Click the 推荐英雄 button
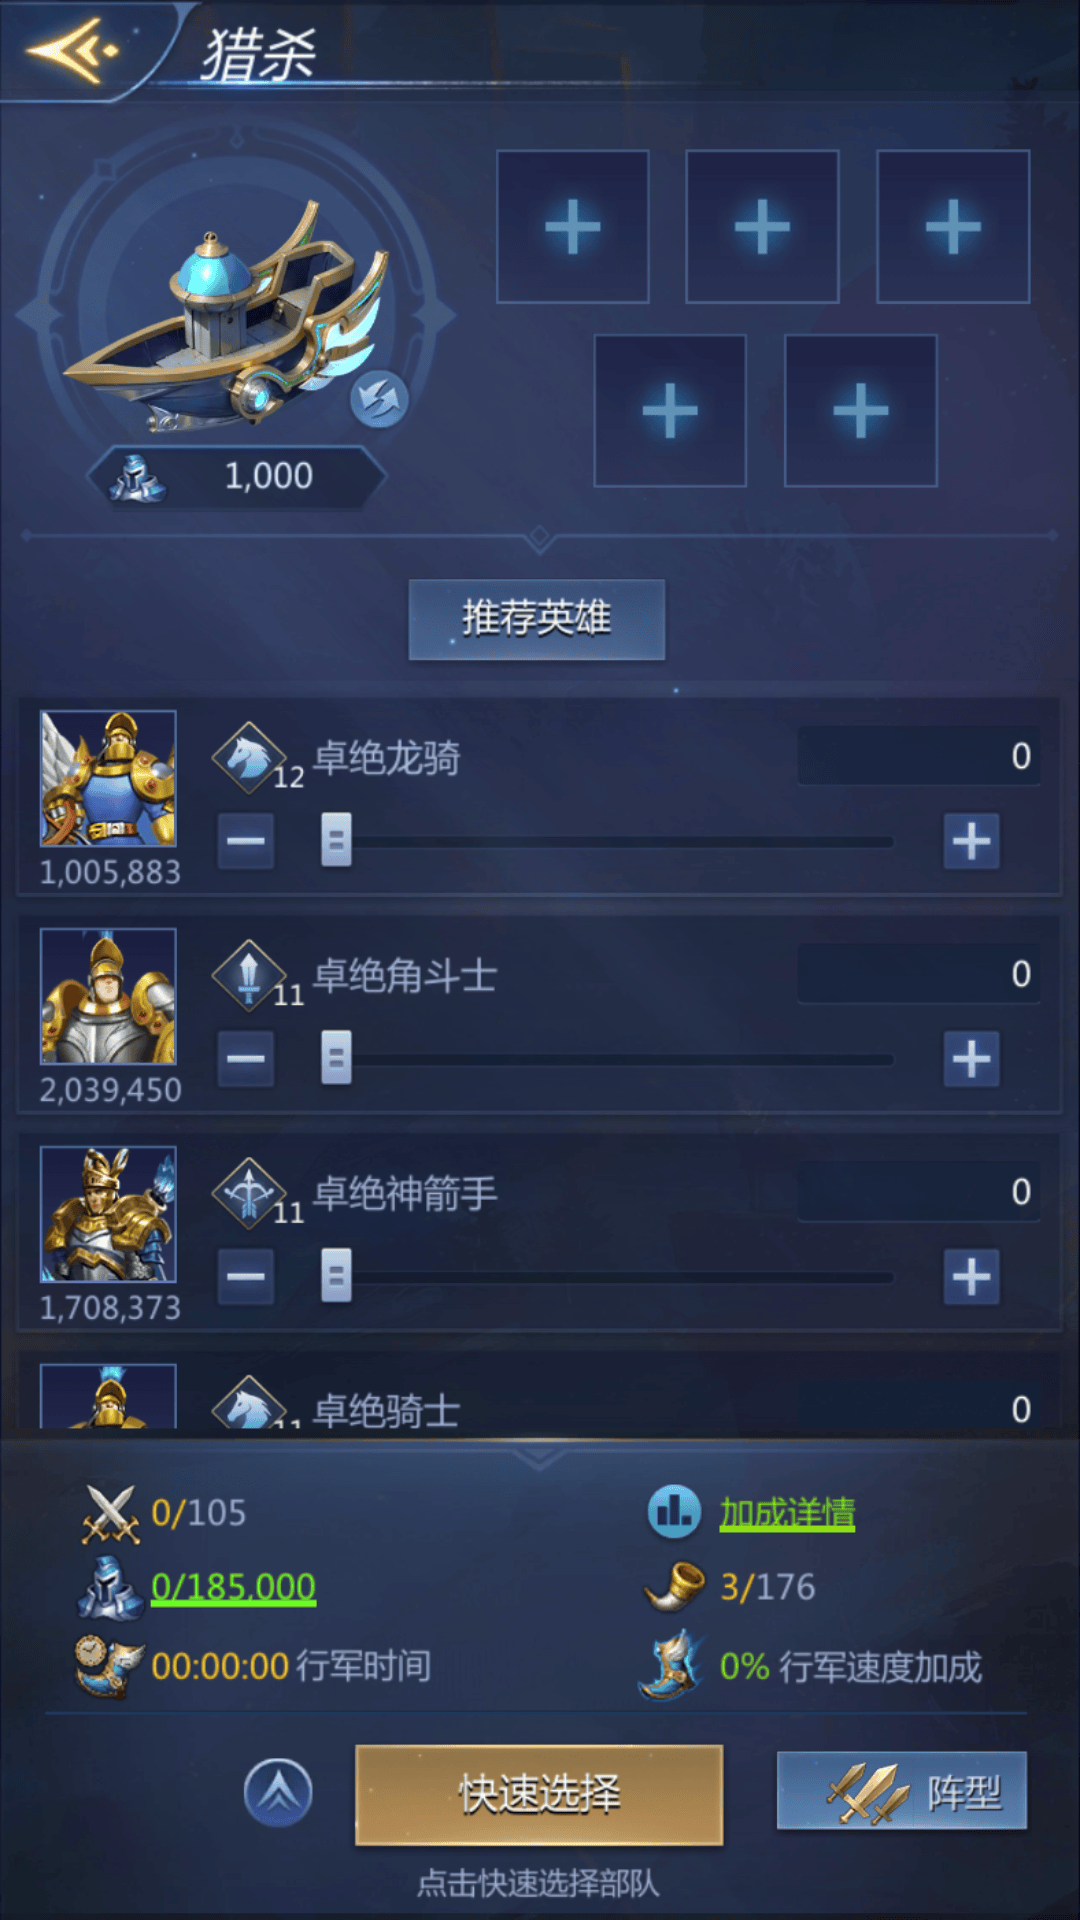The image size is (1080, 1920). [537, 619]
